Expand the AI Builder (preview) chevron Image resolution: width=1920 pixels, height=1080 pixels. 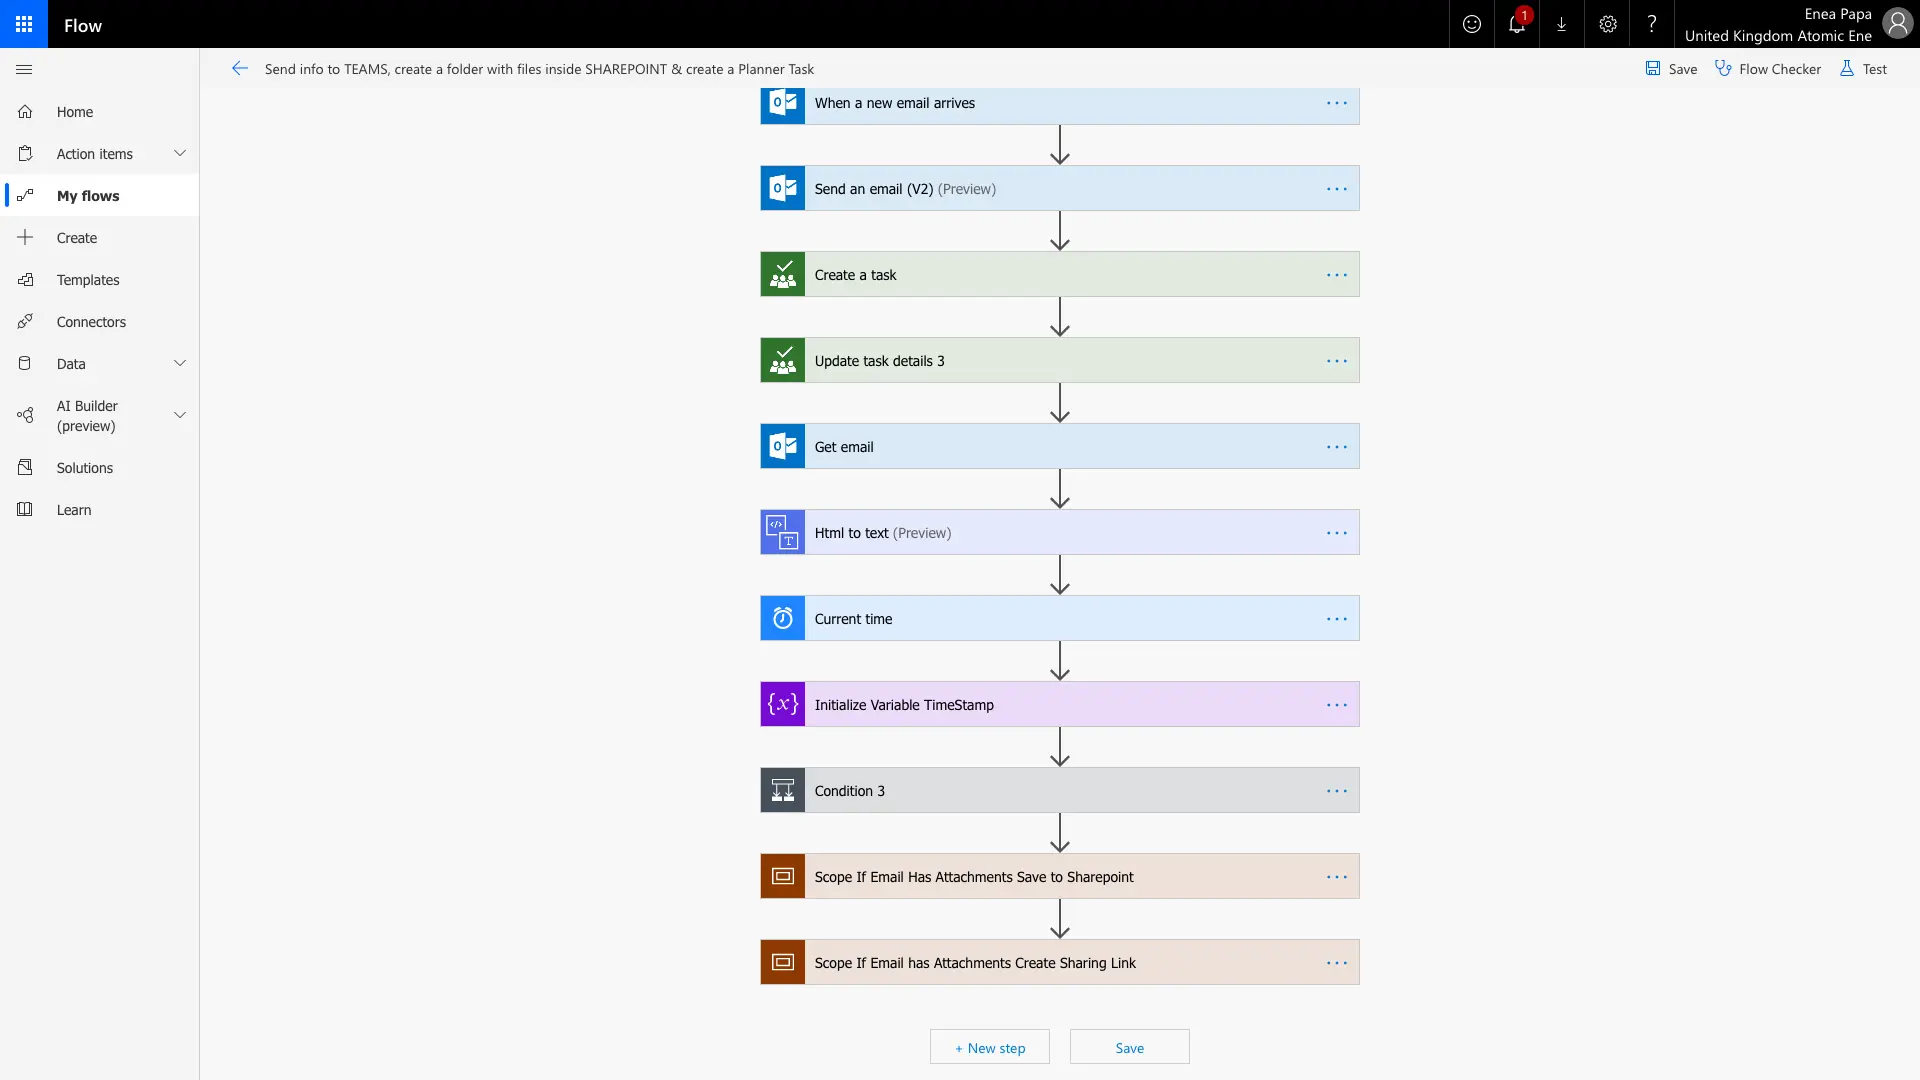(180, 415)
